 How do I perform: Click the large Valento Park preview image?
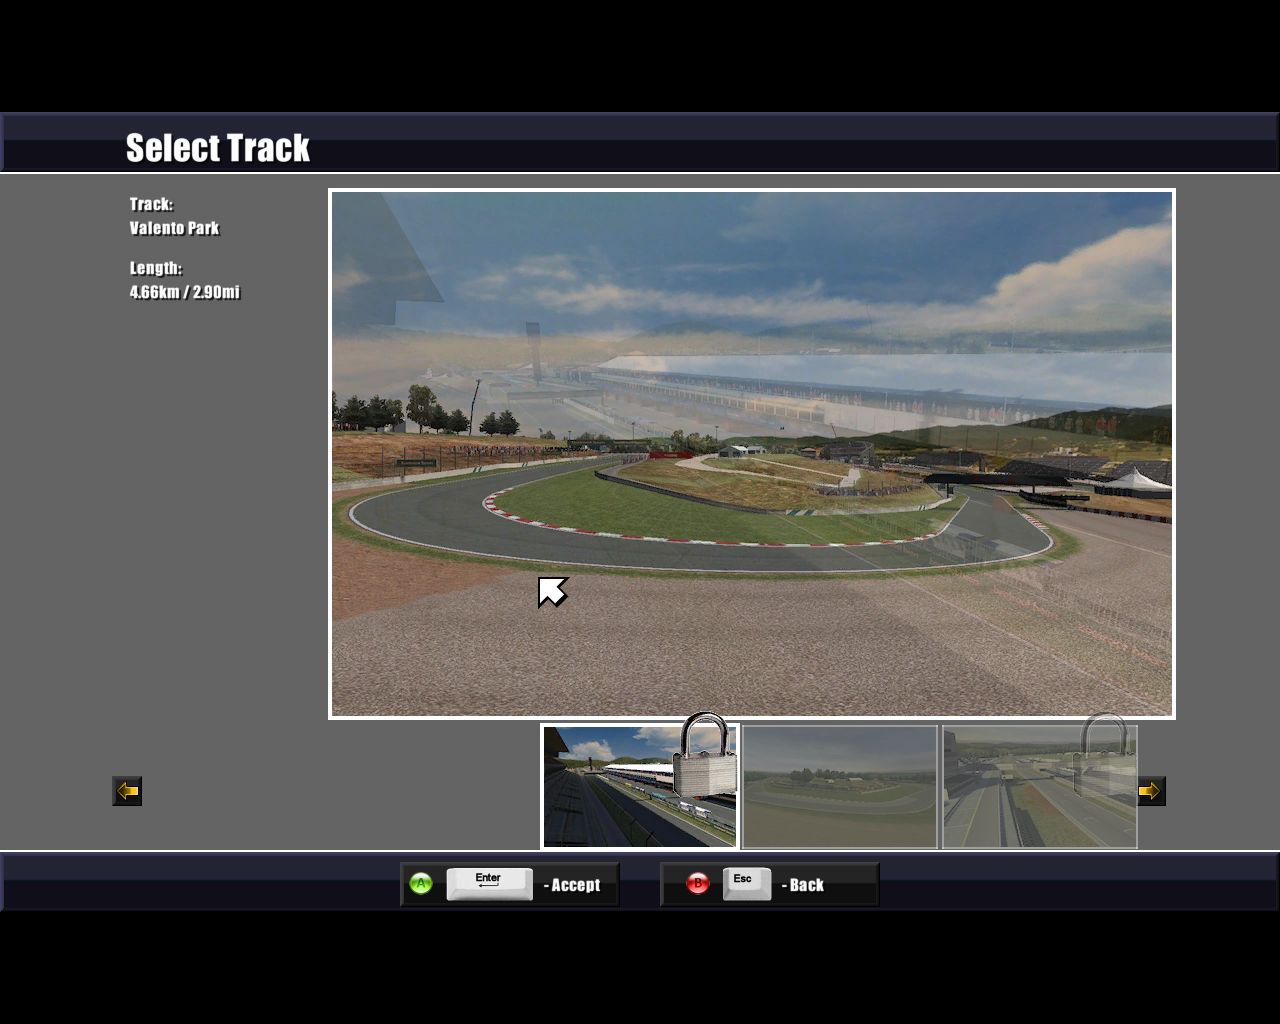click(751, 453)
